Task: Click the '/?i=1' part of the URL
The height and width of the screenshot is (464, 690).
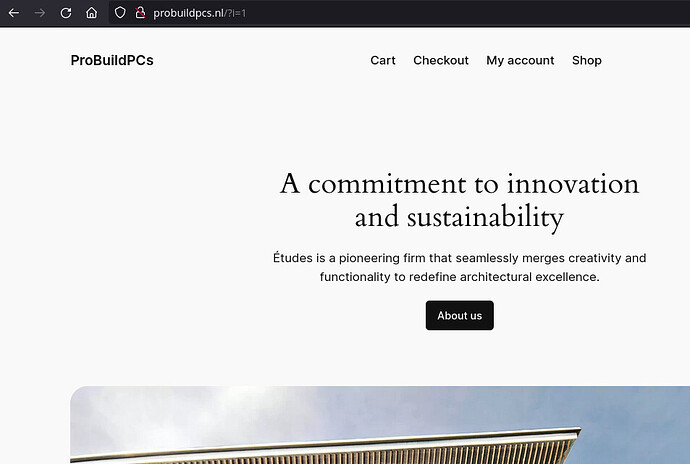Action: [236, 13]
